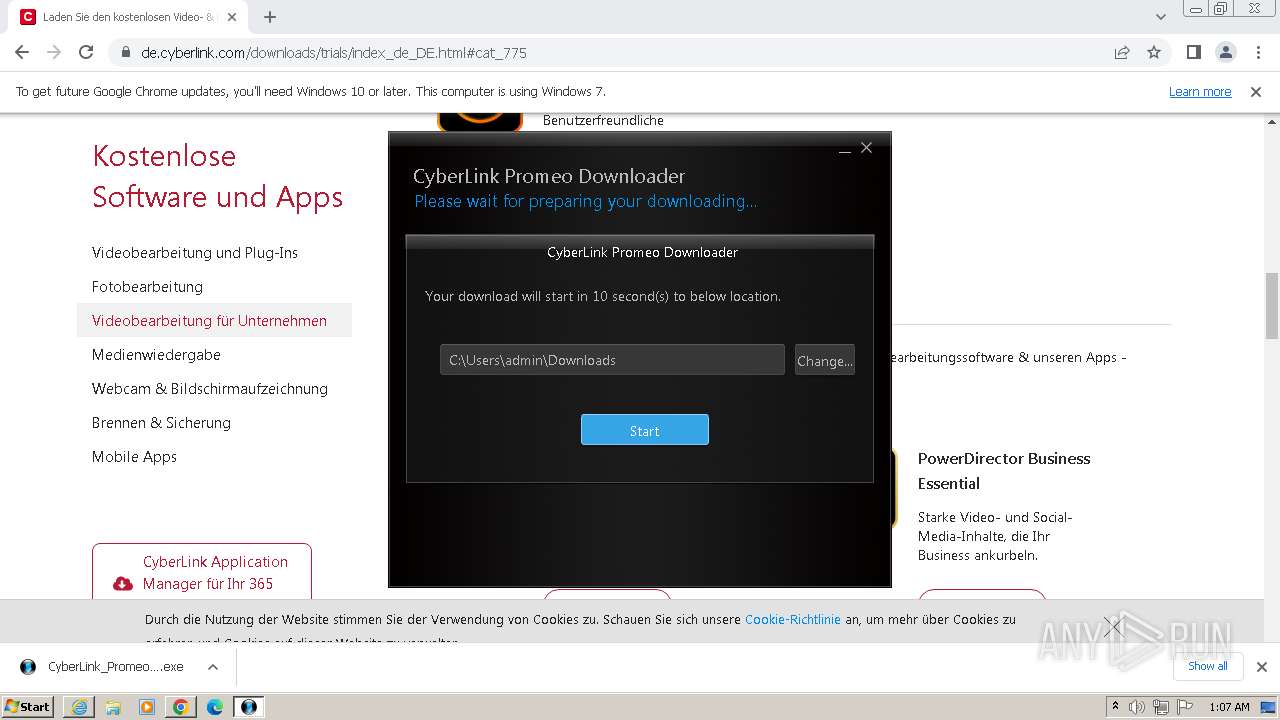Image resolution: width=1280 pixels, height=720 pixels.
Task: Go forward in Chrome browser
Action: [54, 52]
